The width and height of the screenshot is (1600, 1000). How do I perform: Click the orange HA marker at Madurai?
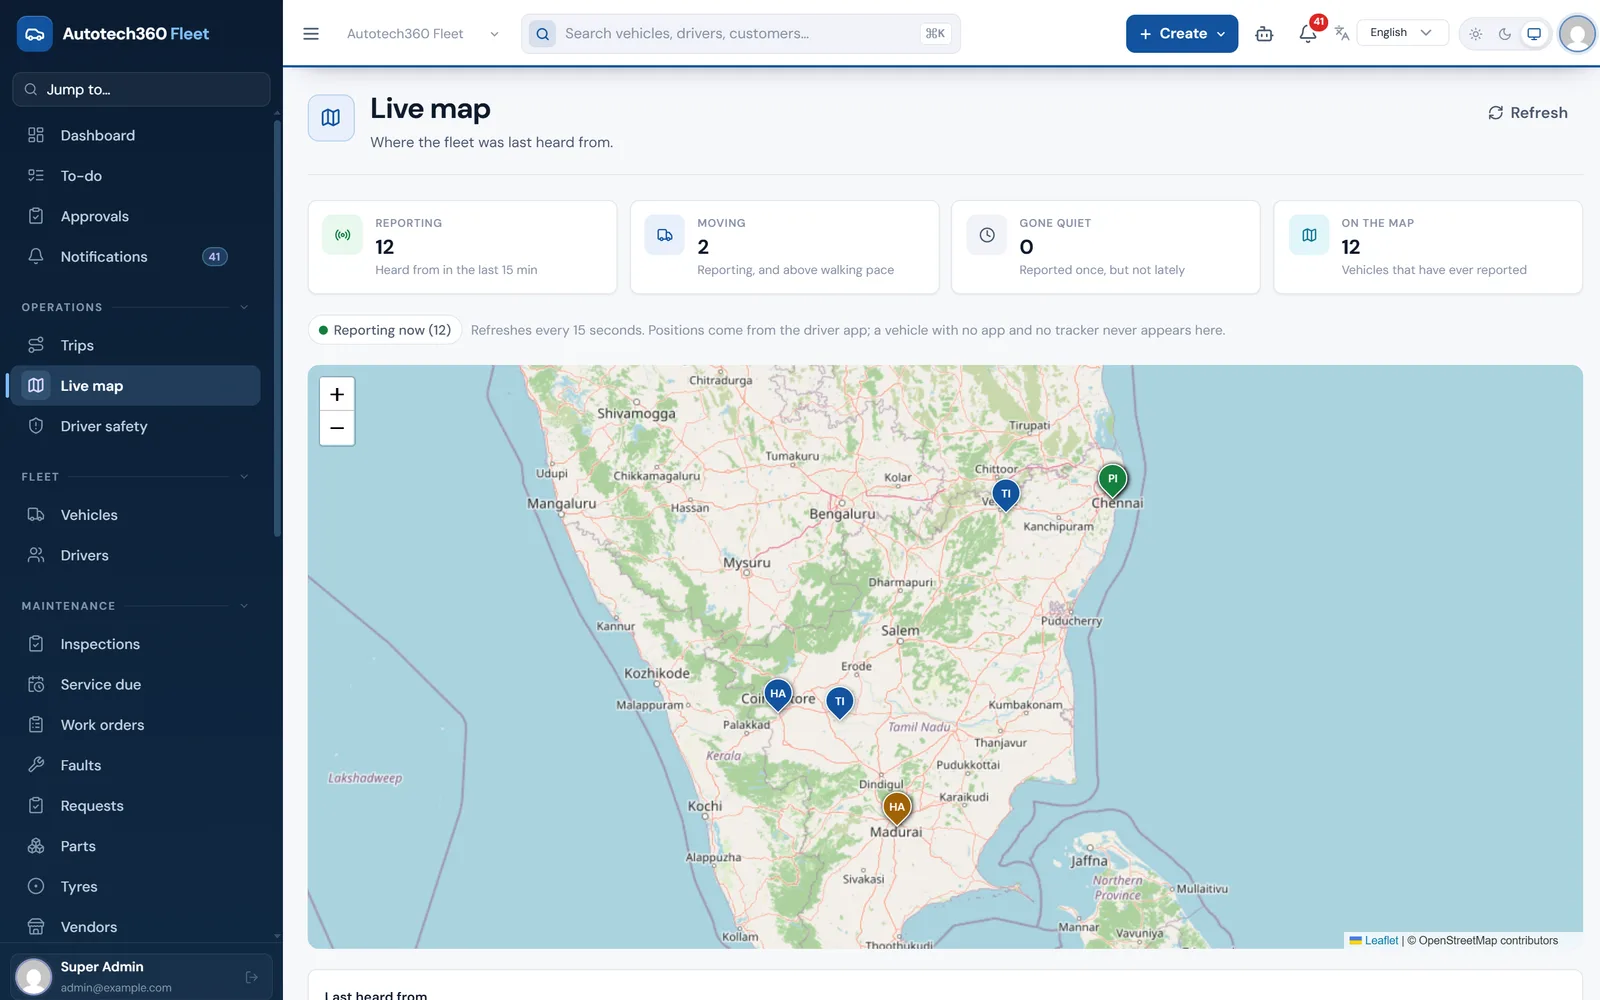[897, 808]
